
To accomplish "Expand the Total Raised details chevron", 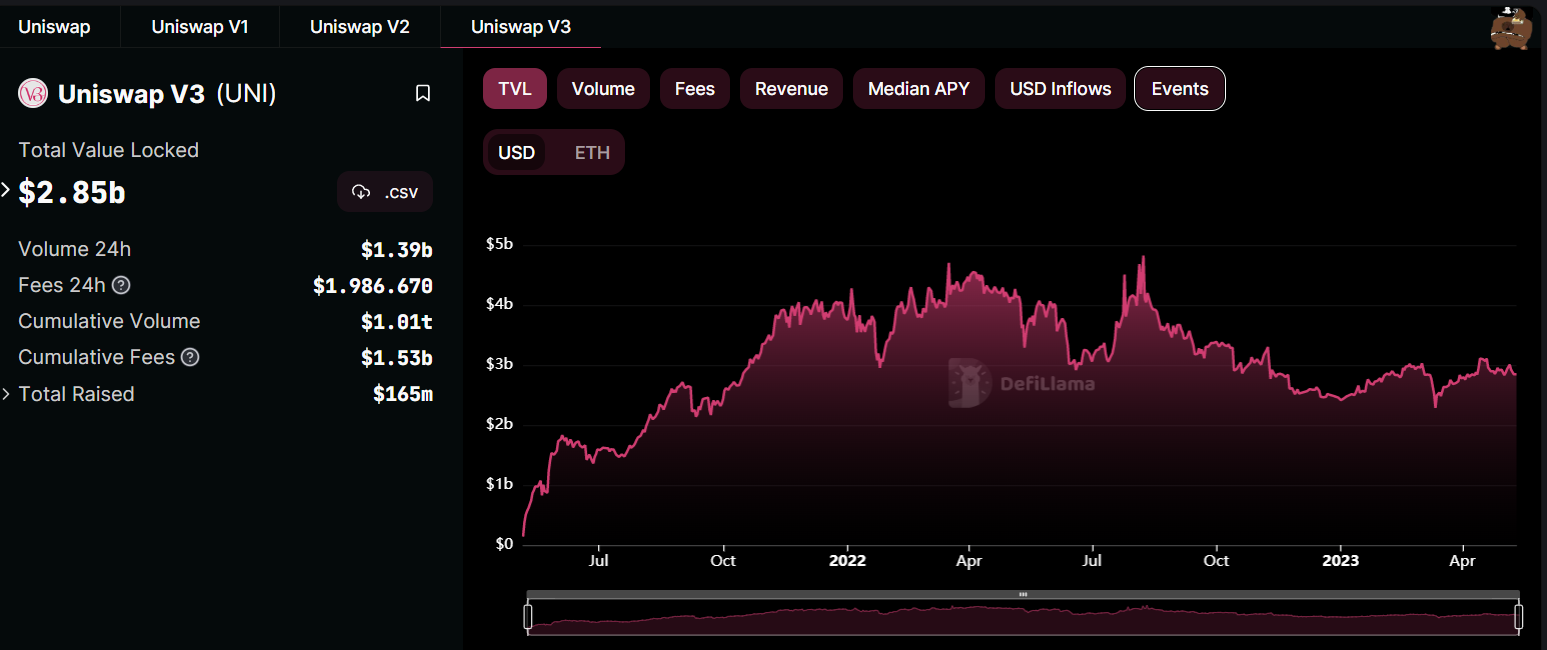I will click(5, 394).
